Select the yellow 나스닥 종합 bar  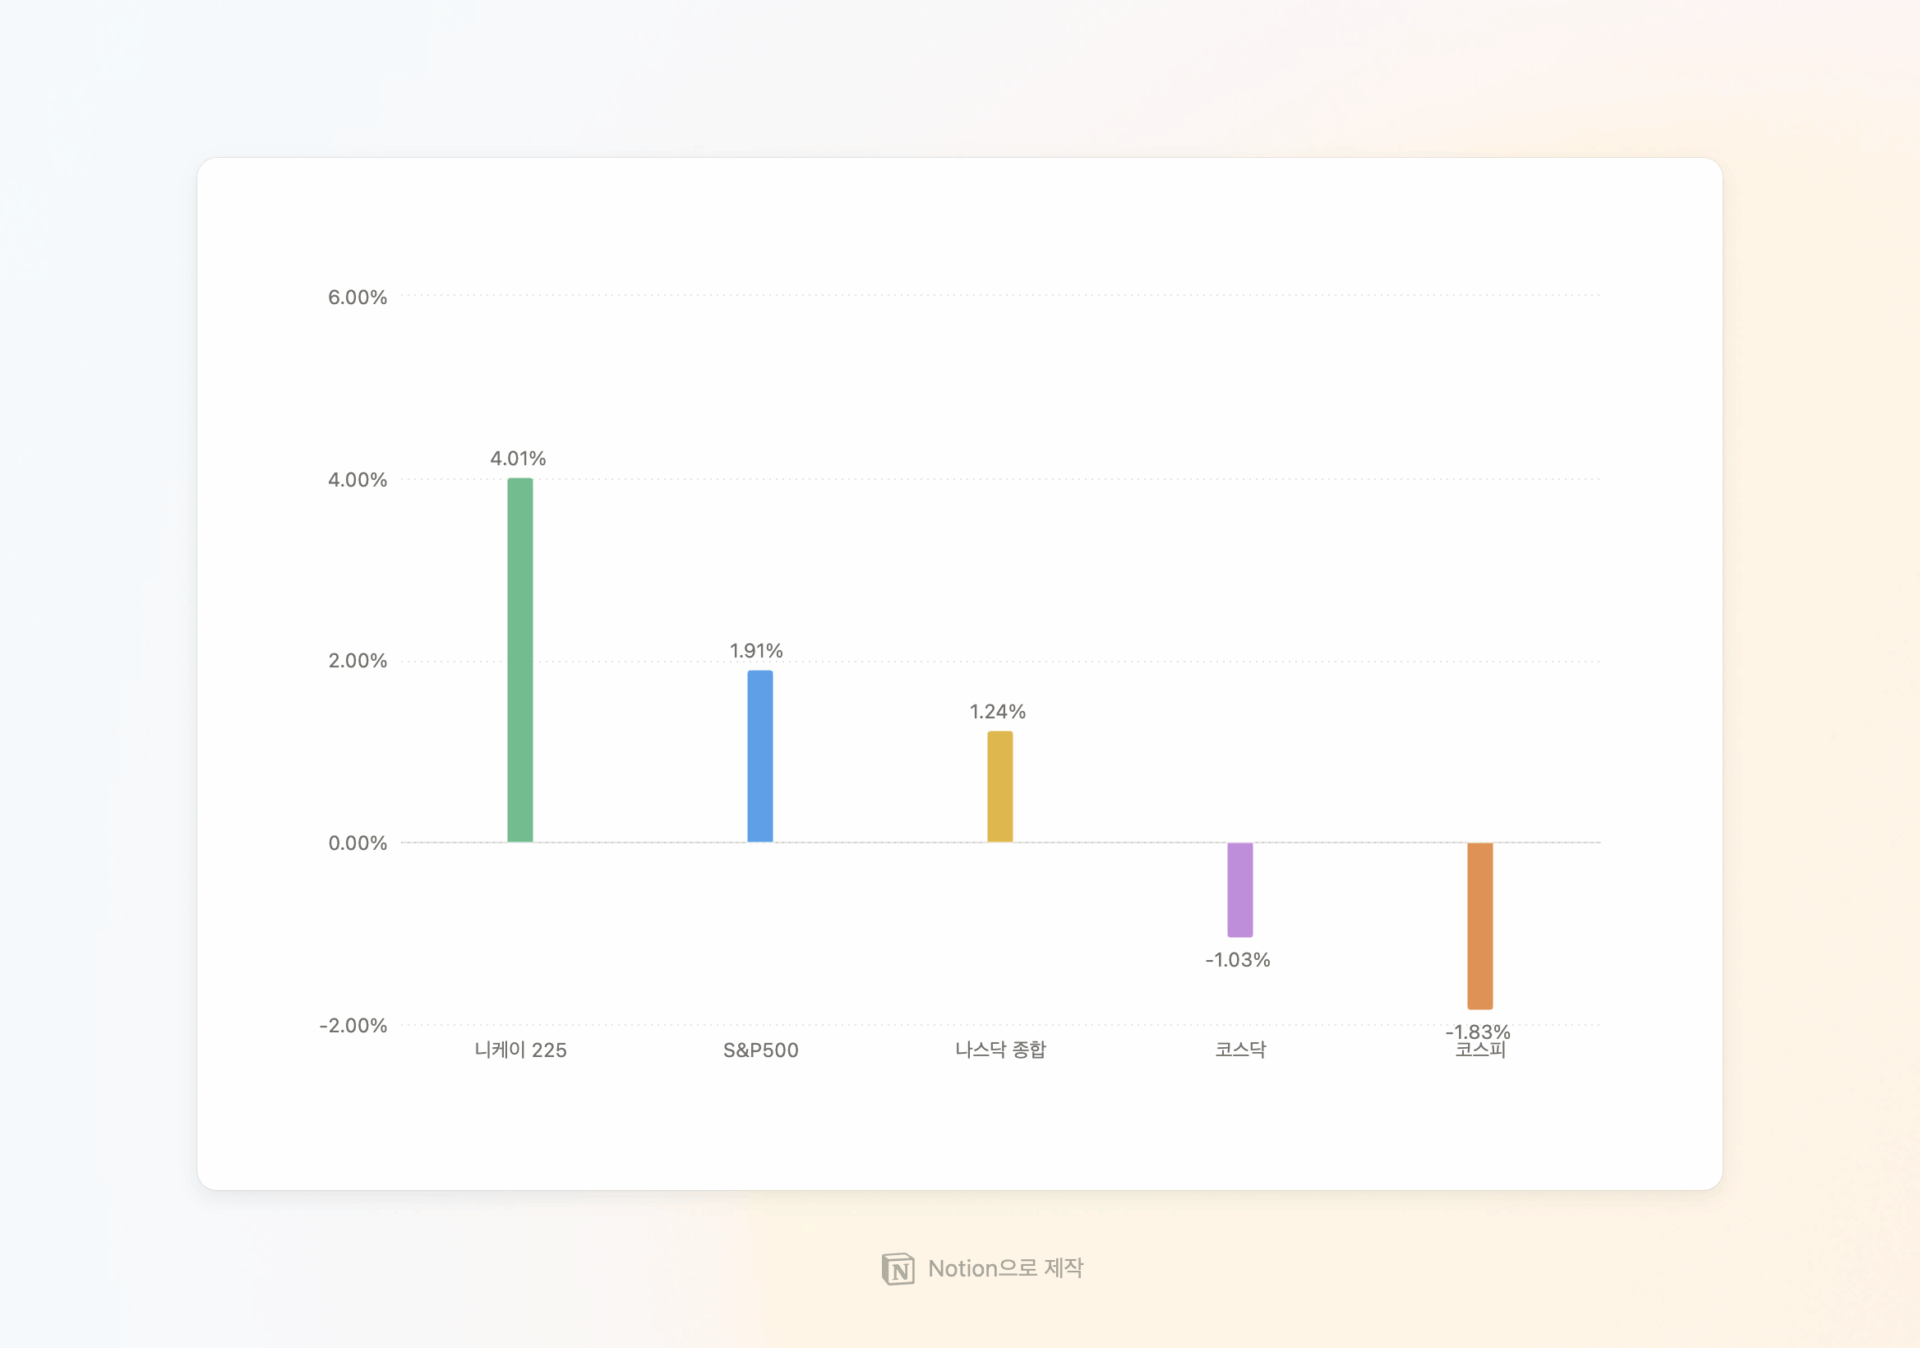coord(1000,786)
